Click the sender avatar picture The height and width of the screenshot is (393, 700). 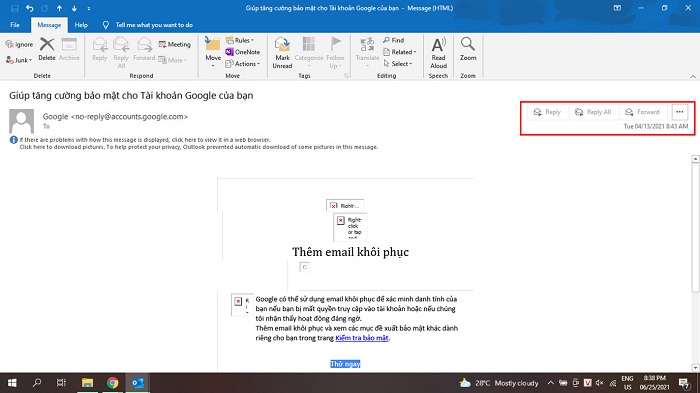(x=21, y=121)
